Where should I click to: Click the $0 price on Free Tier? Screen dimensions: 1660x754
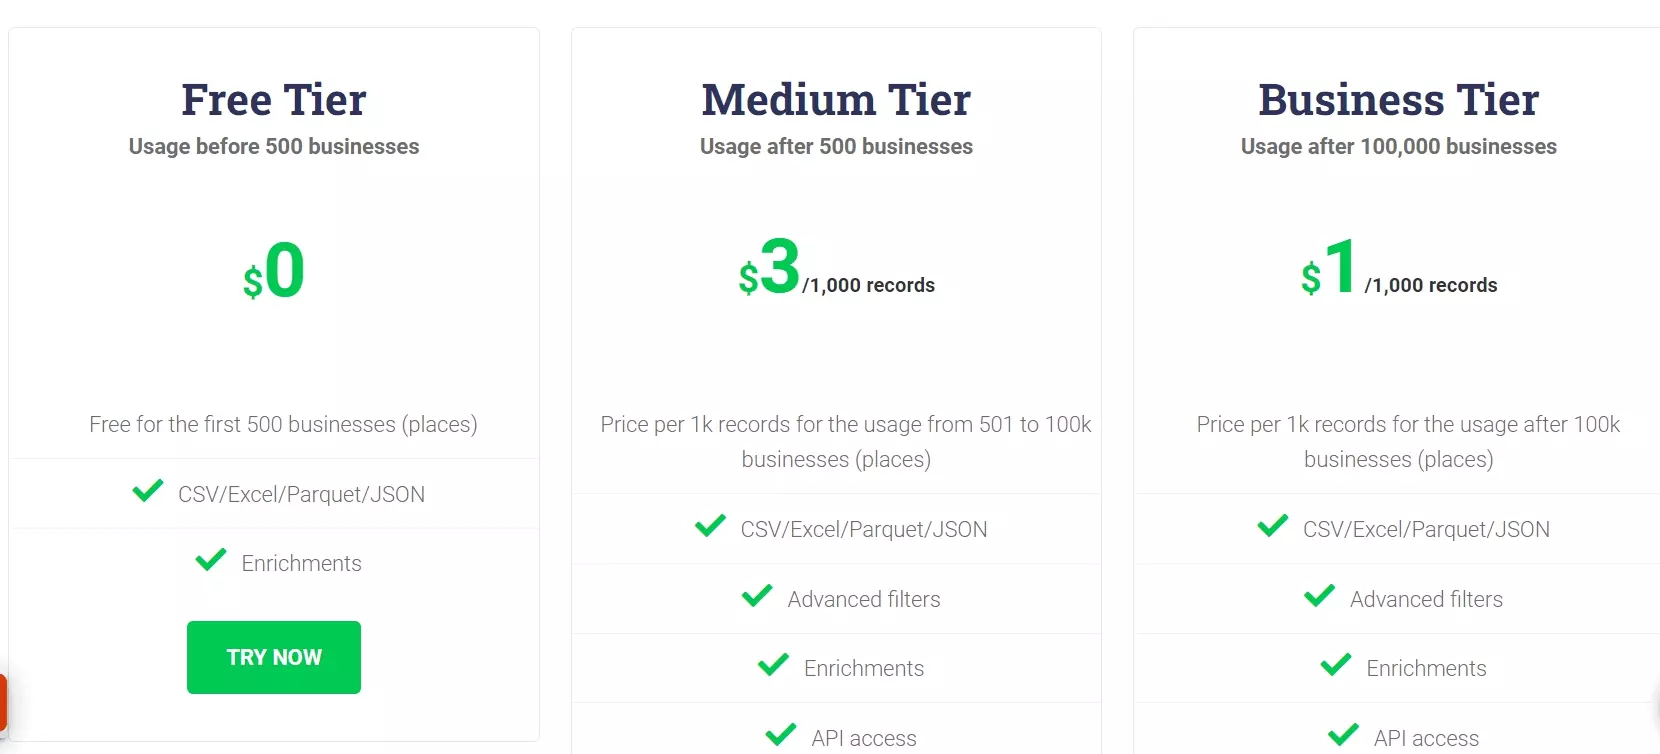(x=274, y=271)
